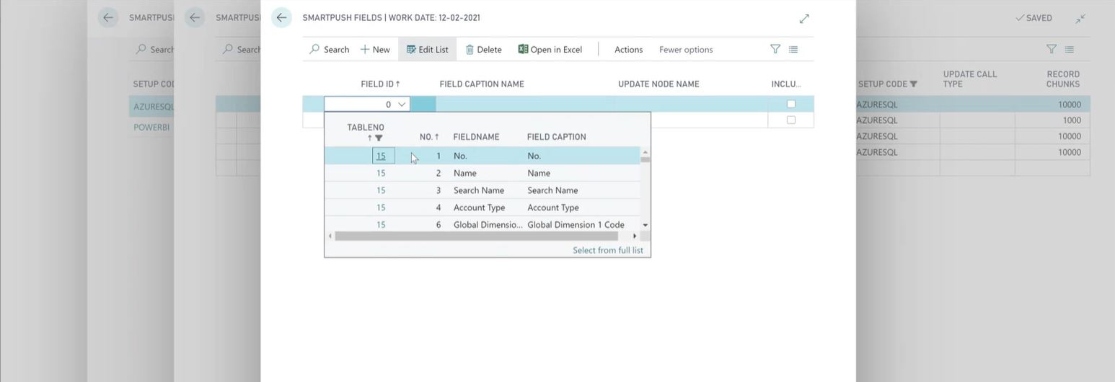The image size is (1115, 382).
Task: Click Update Node Name column header
Action: tap(658, 84)
